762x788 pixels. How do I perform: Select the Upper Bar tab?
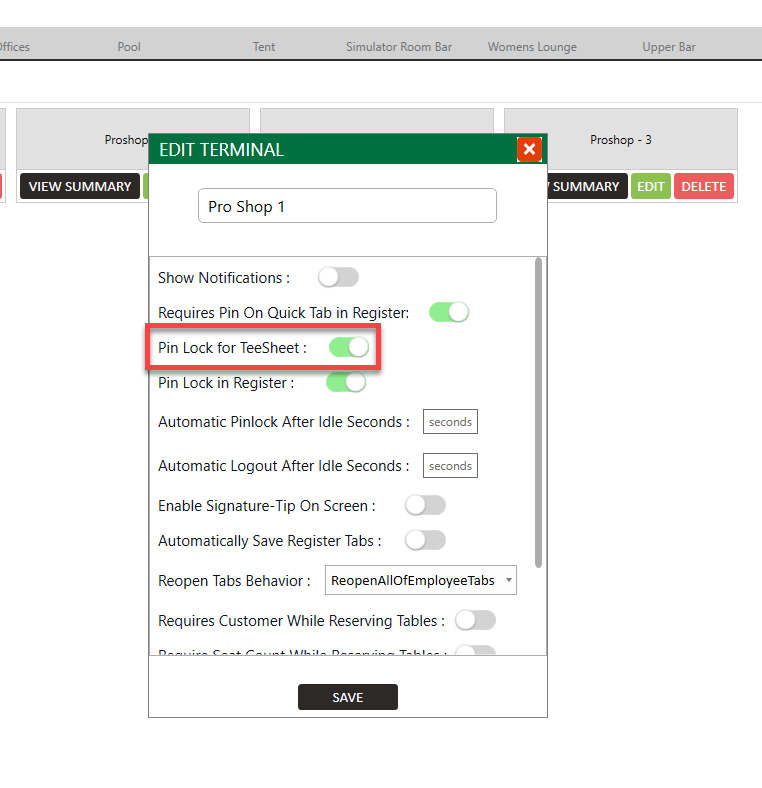(669, 47)
